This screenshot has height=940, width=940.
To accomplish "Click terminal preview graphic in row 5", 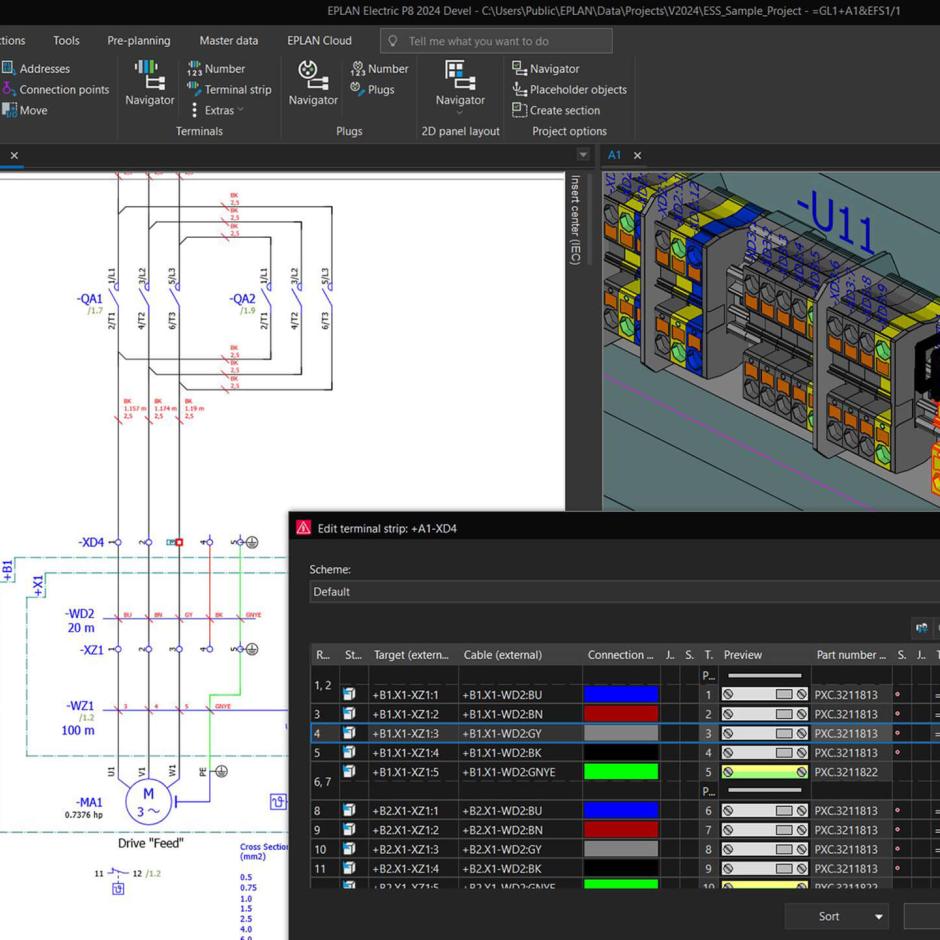I will 764,771.
